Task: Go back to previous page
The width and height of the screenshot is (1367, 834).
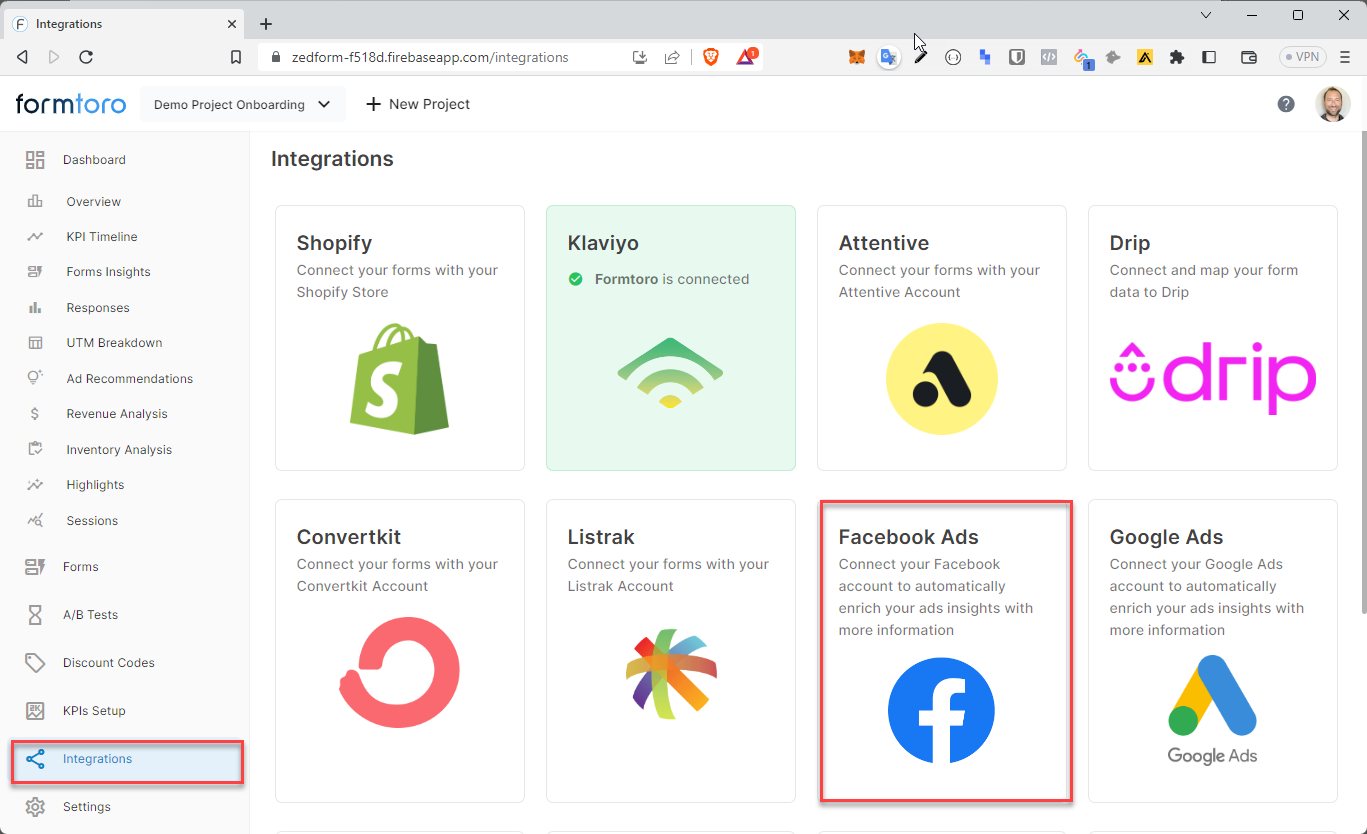Action: click(22, 57)
